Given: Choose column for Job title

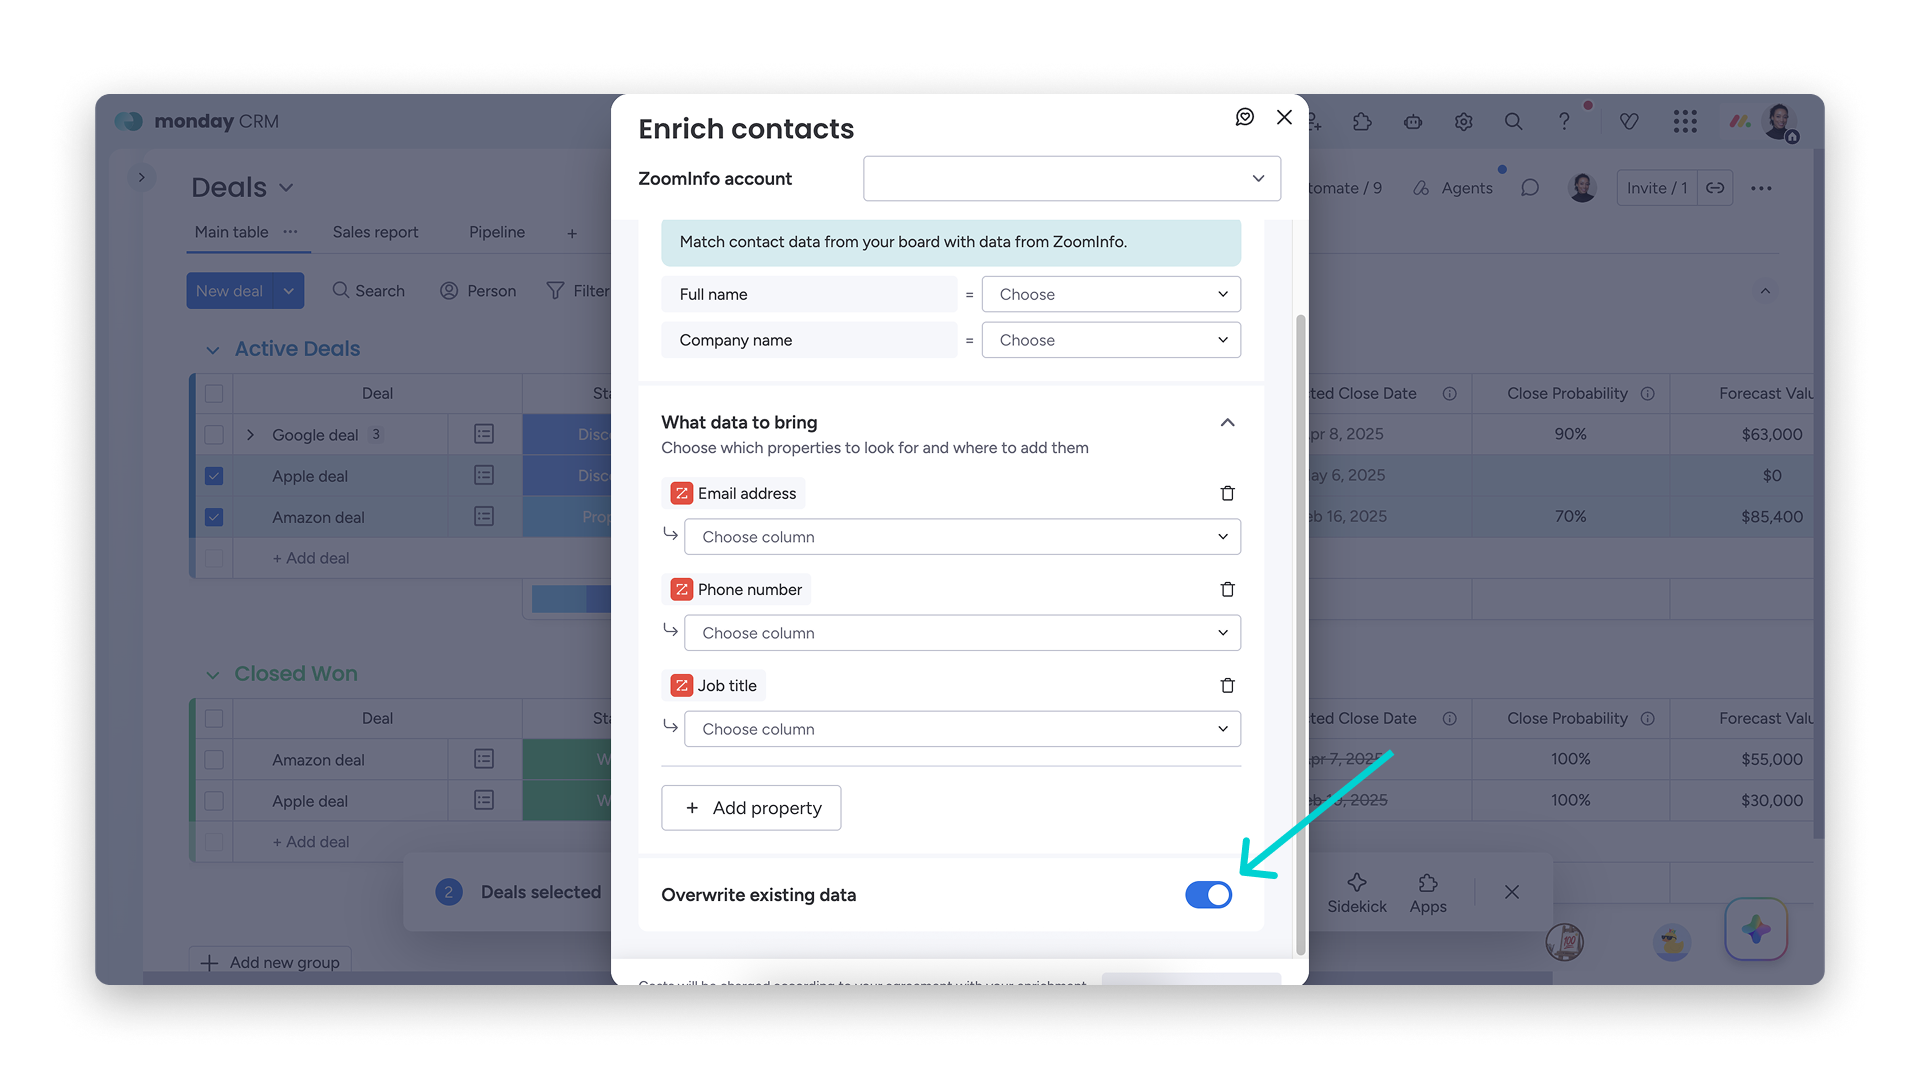Looking at the screenshot, I should pyautogui.click(x=962, y=729).
